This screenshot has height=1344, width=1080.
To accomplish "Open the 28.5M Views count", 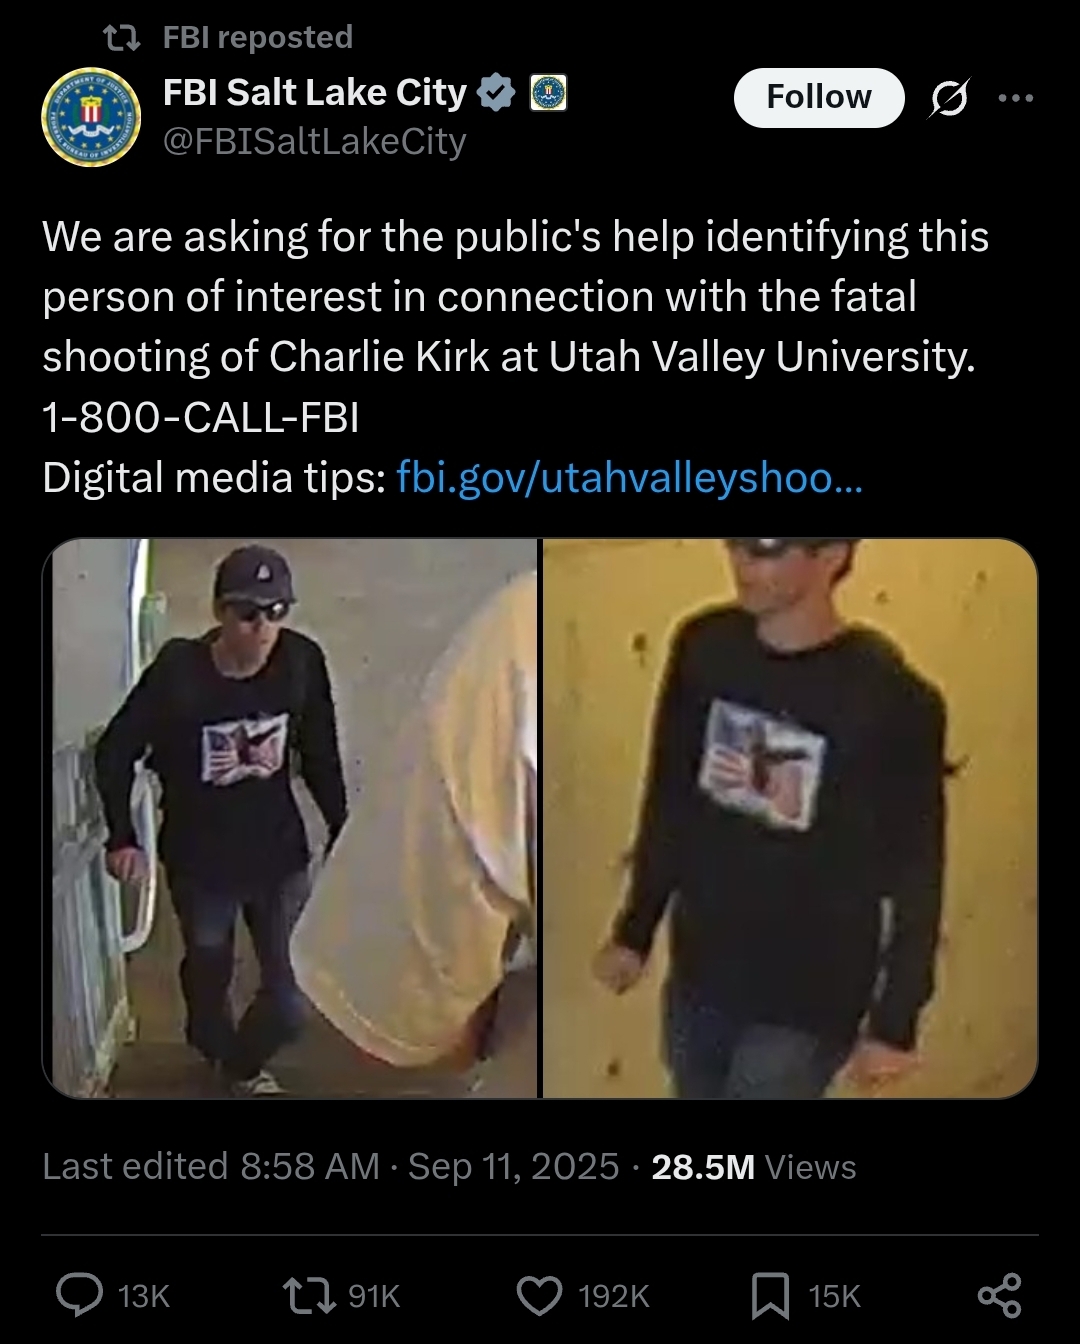I will [754, 1167].
